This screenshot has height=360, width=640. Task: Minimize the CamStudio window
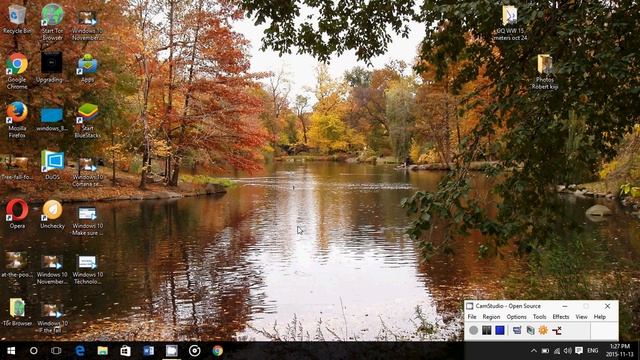coord(564,306)
